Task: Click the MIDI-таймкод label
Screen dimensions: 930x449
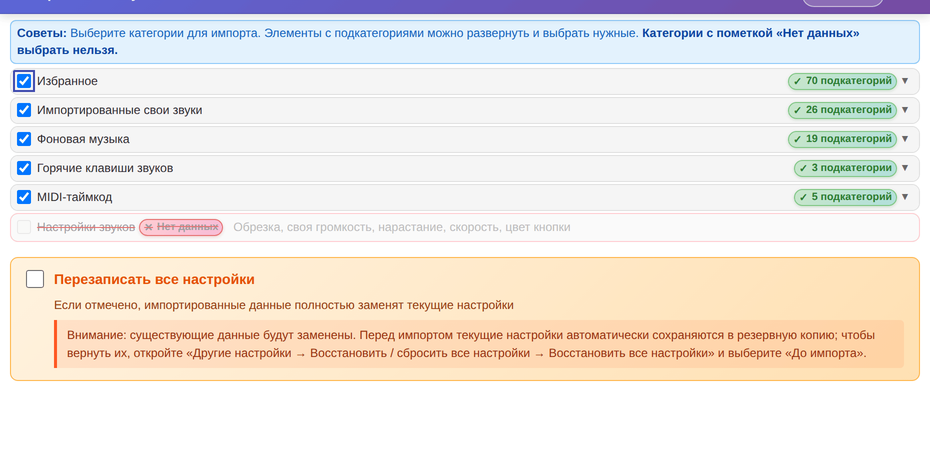Action: 74,197
